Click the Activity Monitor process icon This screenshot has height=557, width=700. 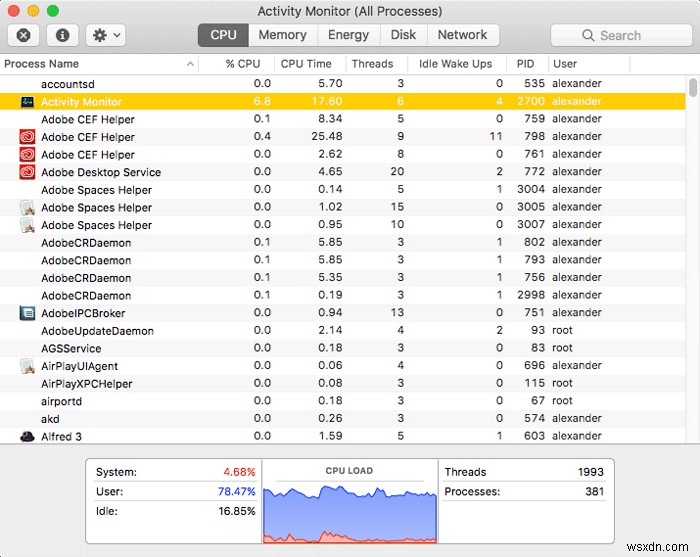pos(28,102)
